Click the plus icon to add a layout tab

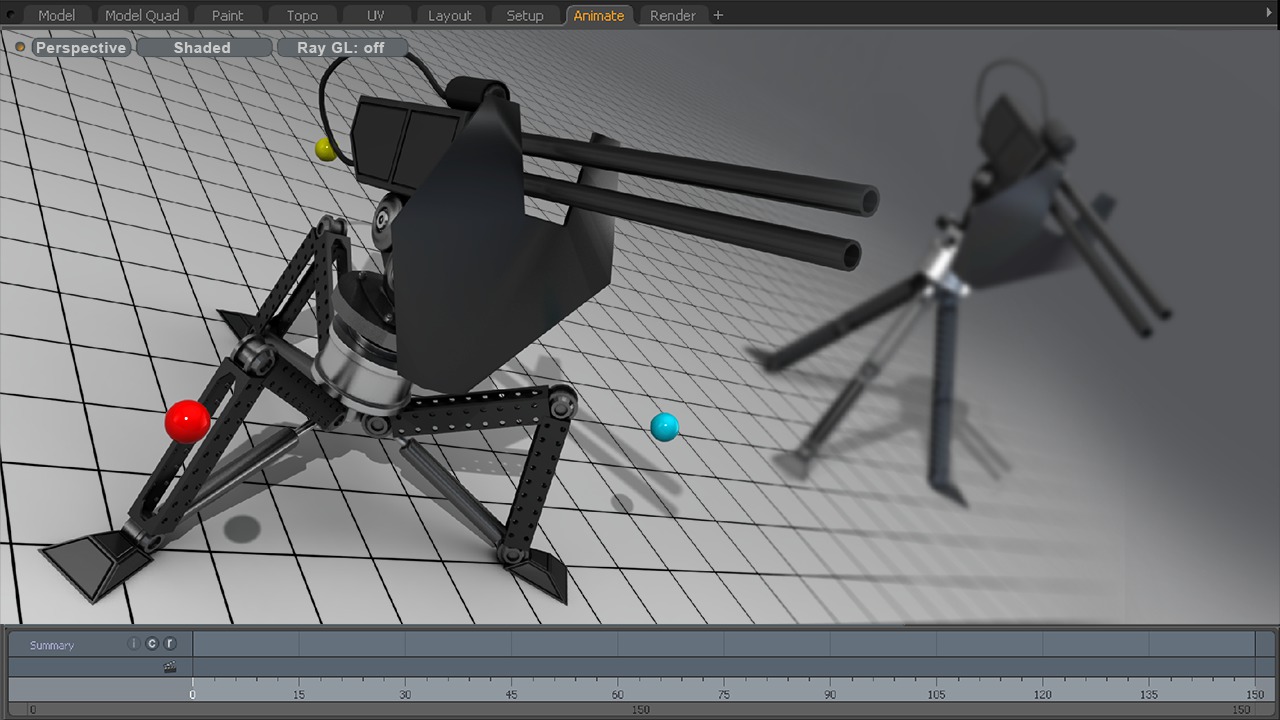pyautogui.click(x=718, y=15)
